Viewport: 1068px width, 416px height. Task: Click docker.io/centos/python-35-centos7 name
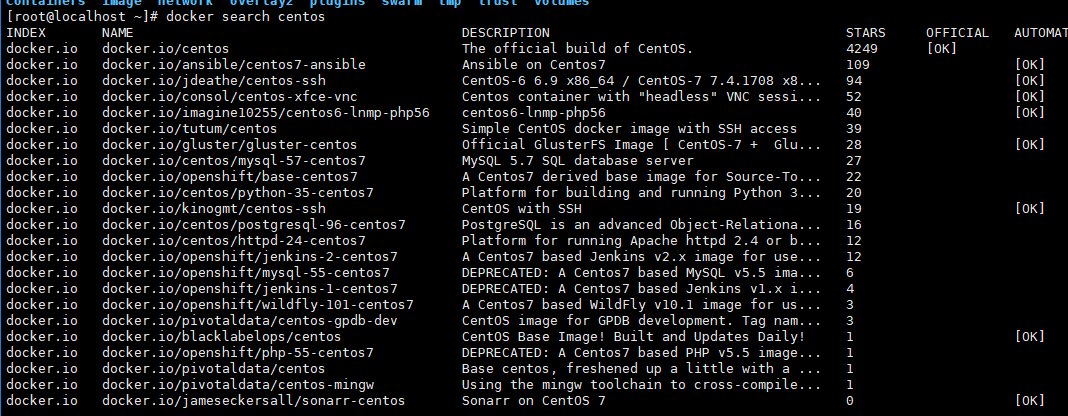[238, 193]
